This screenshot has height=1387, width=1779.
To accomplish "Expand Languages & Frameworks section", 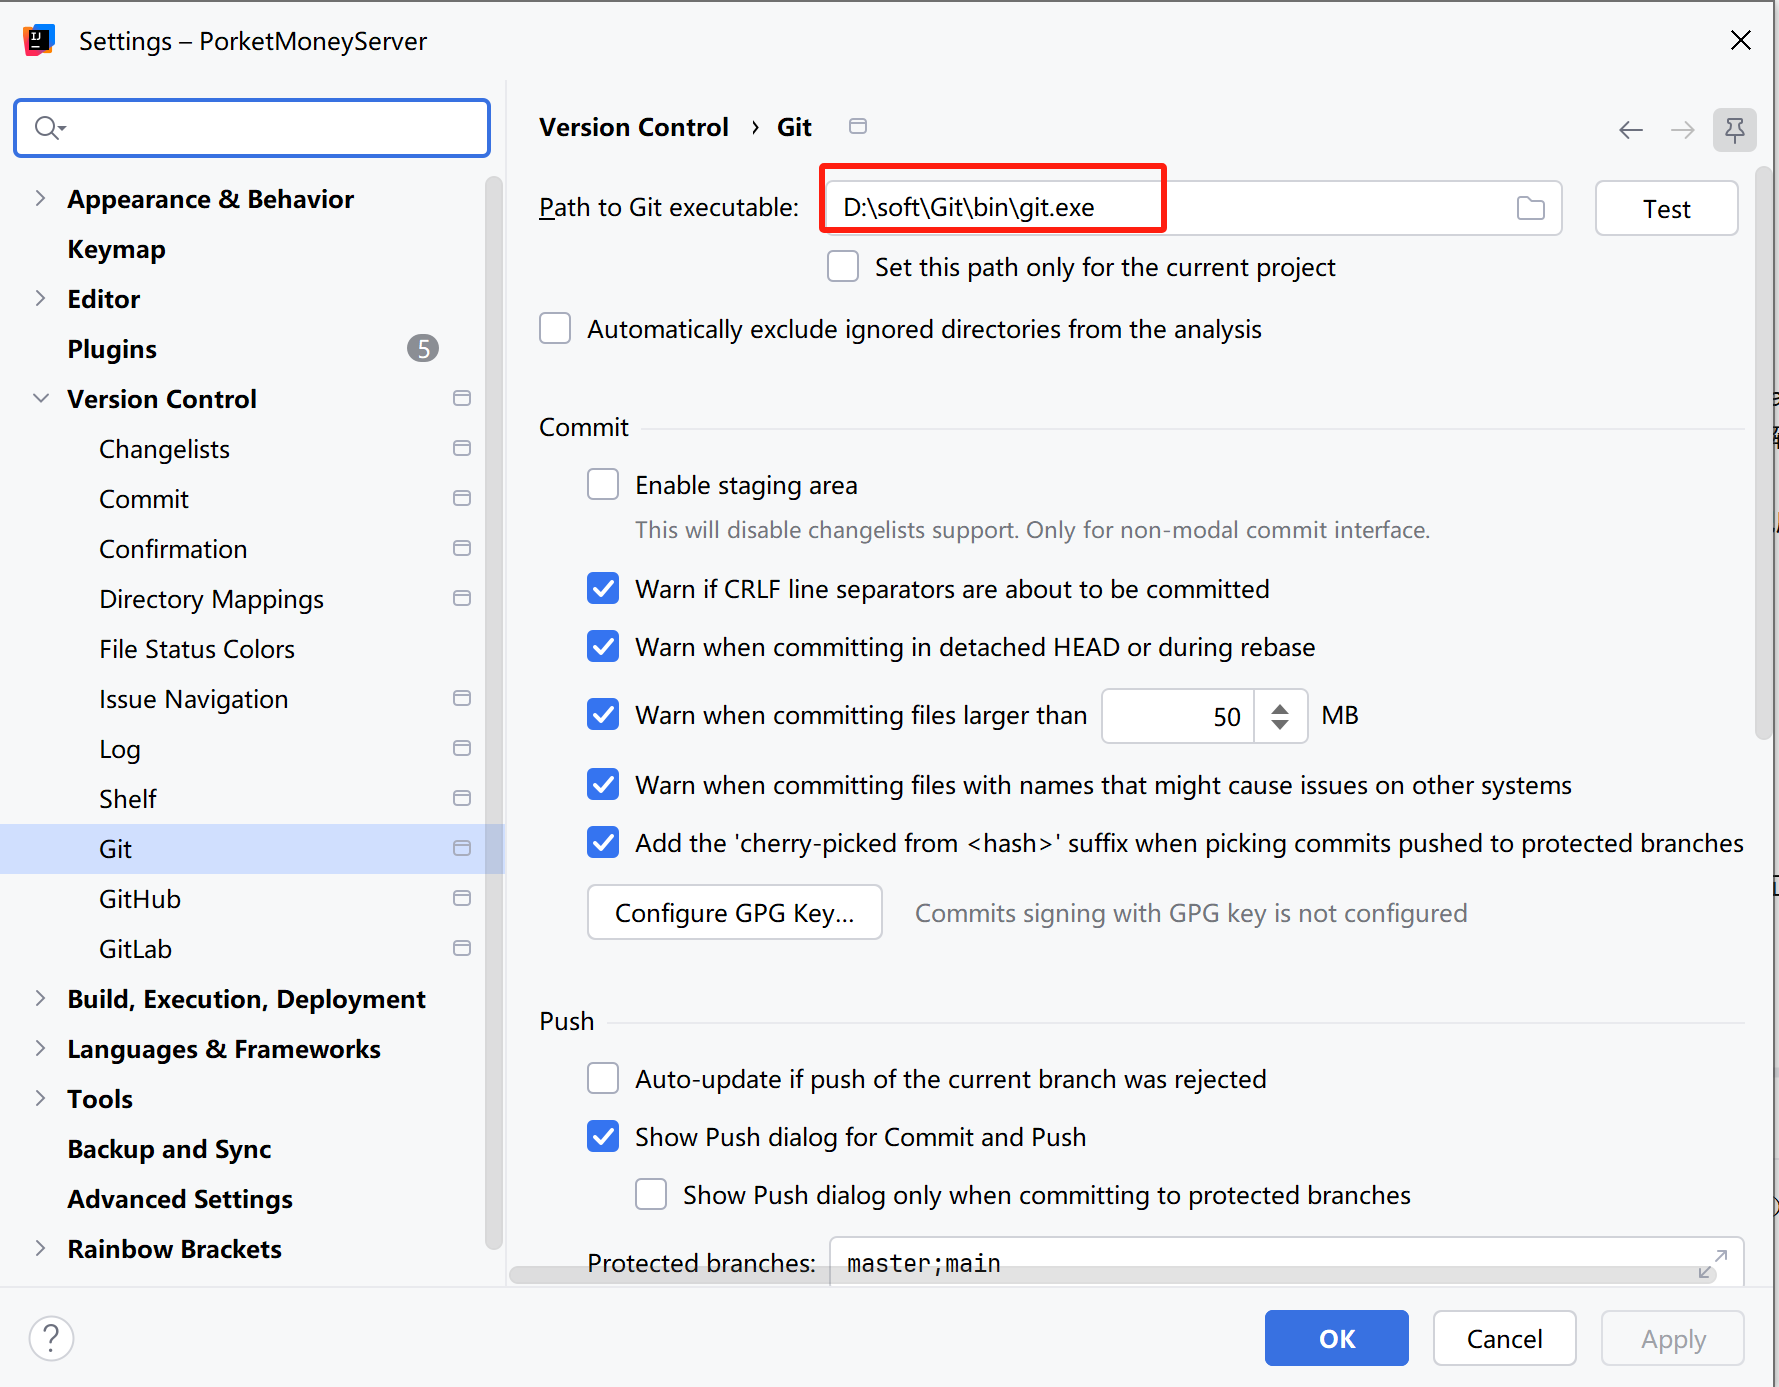I will [40, 1048].
